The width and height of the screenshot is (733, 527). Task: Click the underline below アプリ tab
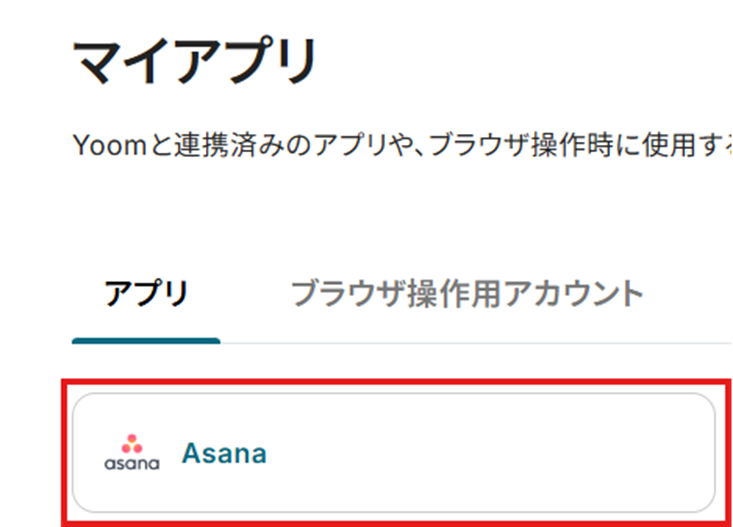point(146,341)
